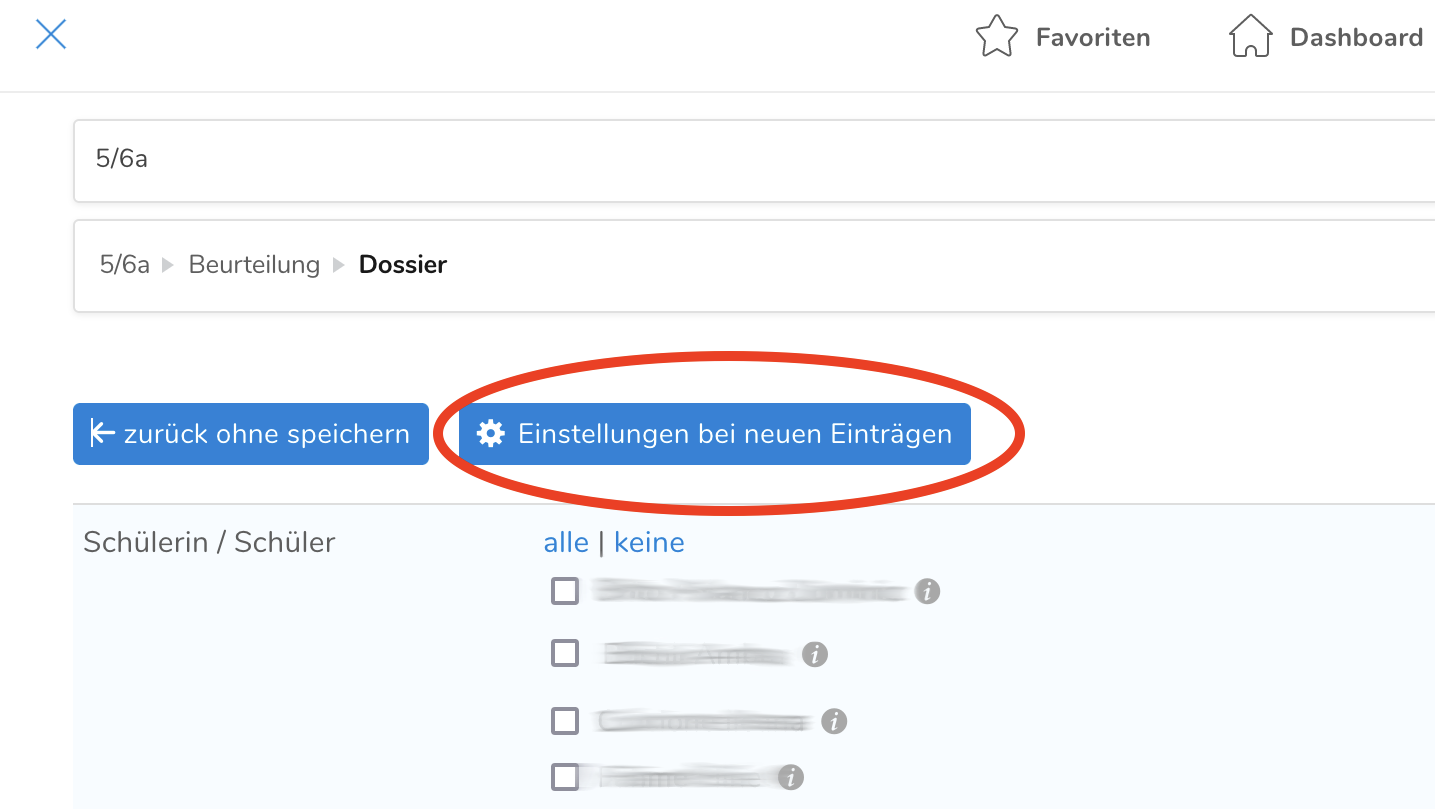Image resolution: width=1435 pixels, height=809 pixels.
Task: Click the Favoriten star icon
Action: point(996,37)
